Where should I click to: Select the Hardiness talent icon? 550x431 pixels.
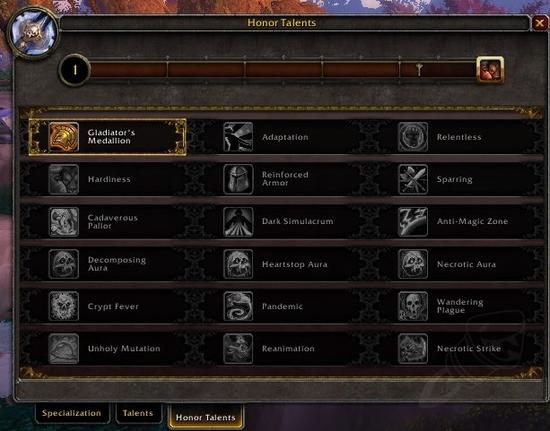pos(63,179)
